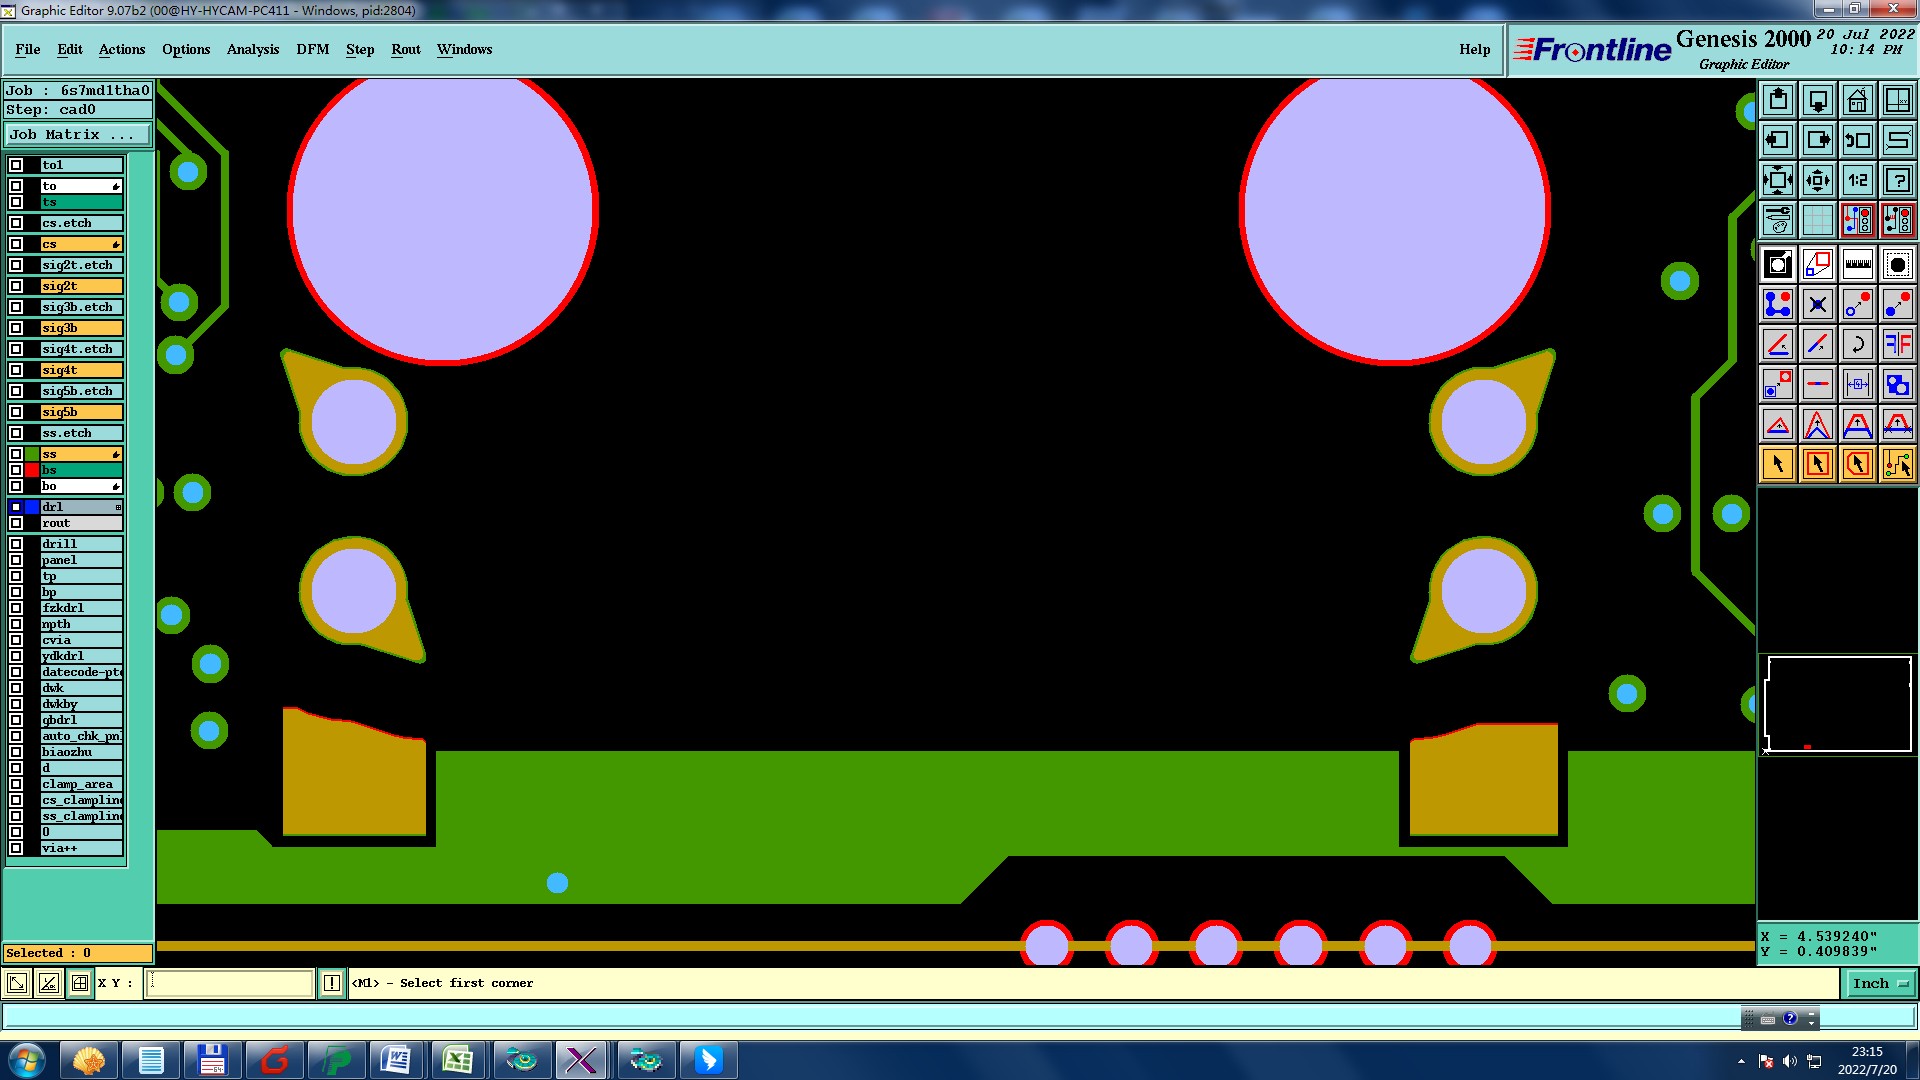
Task: Click the Help menu button
Action: [1474, 49]
